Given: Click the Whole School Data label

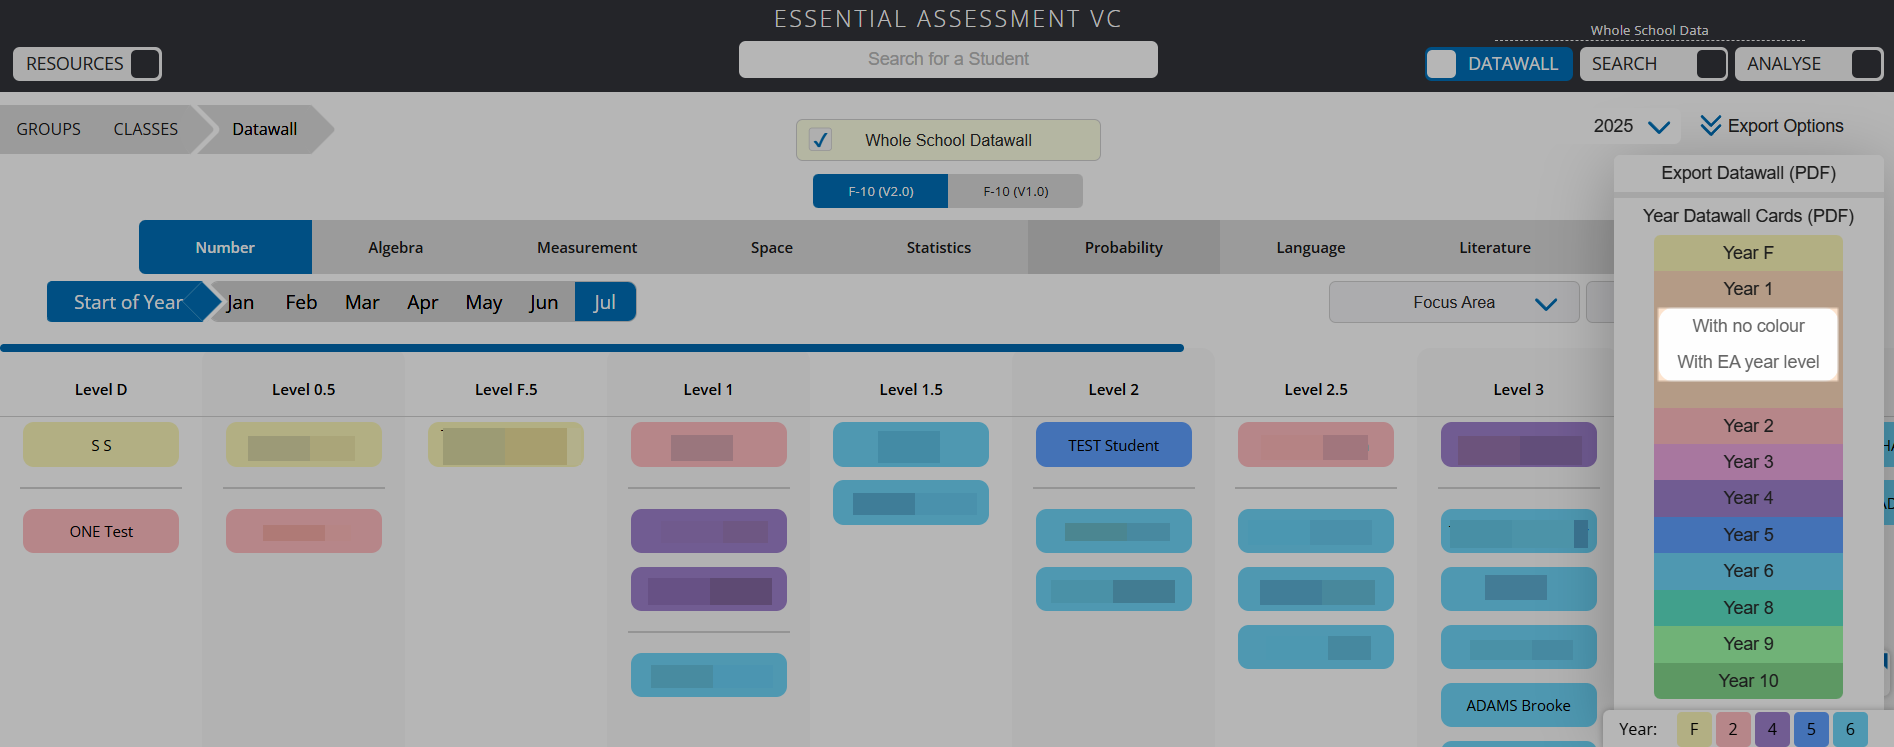Looking at the screenshot, I should coord(1649,30).
